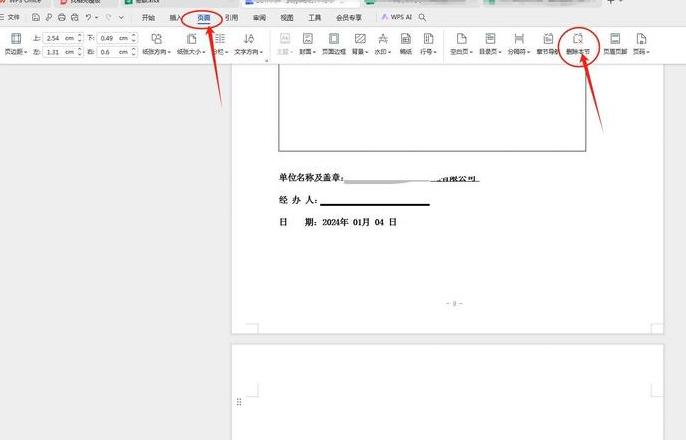686x440 pixels.
Task: Switch to the 工具 Tools tab
Action: (x=315, y=18)
